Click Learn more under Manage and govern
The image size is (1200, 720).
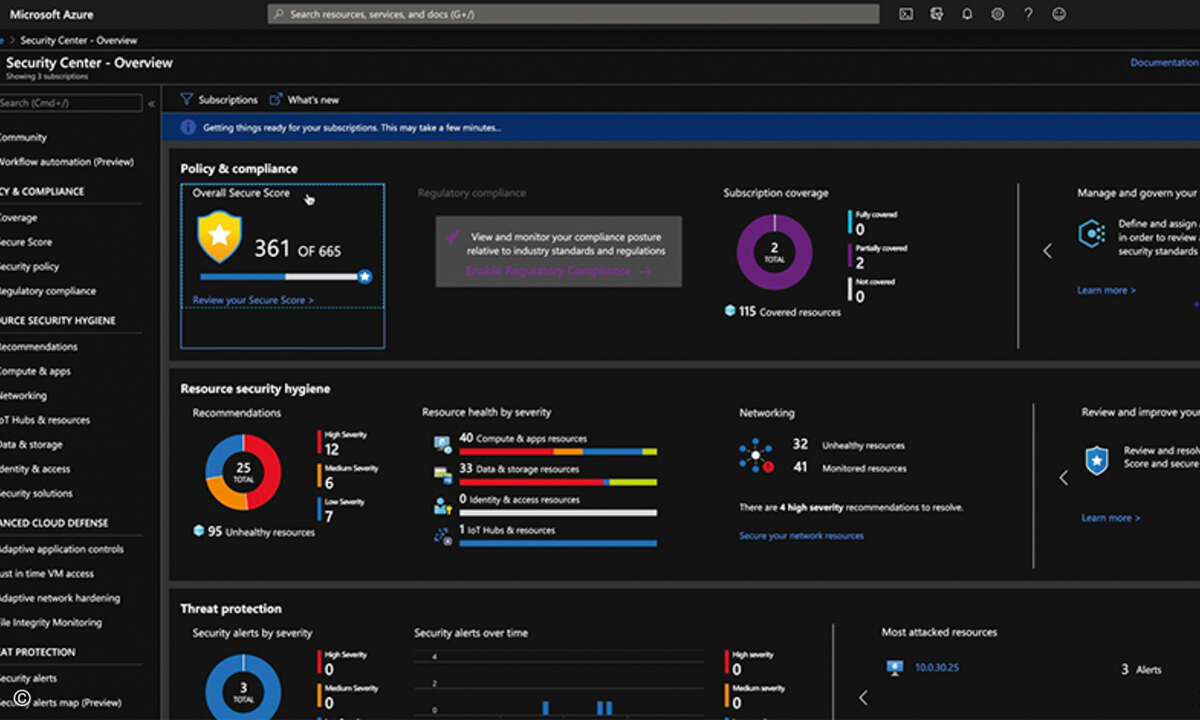point(1106,290)
